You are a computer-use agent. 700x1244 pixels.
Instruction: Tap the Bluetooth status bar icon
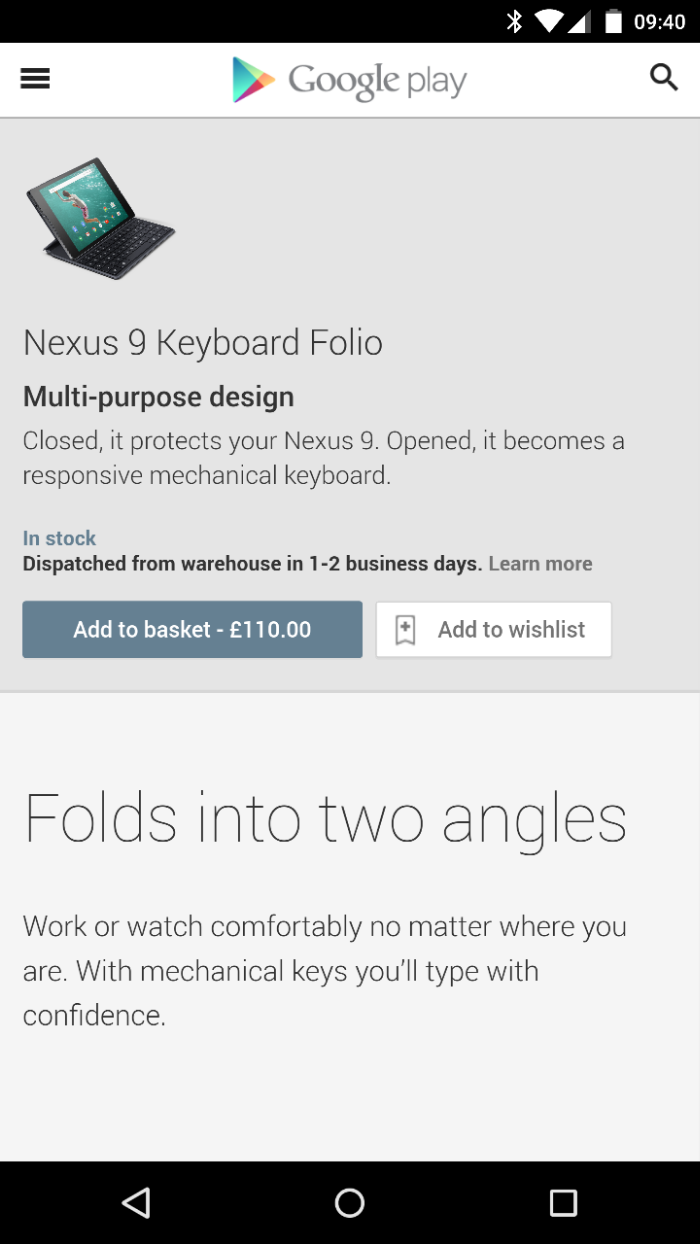[x=514, y=21]
